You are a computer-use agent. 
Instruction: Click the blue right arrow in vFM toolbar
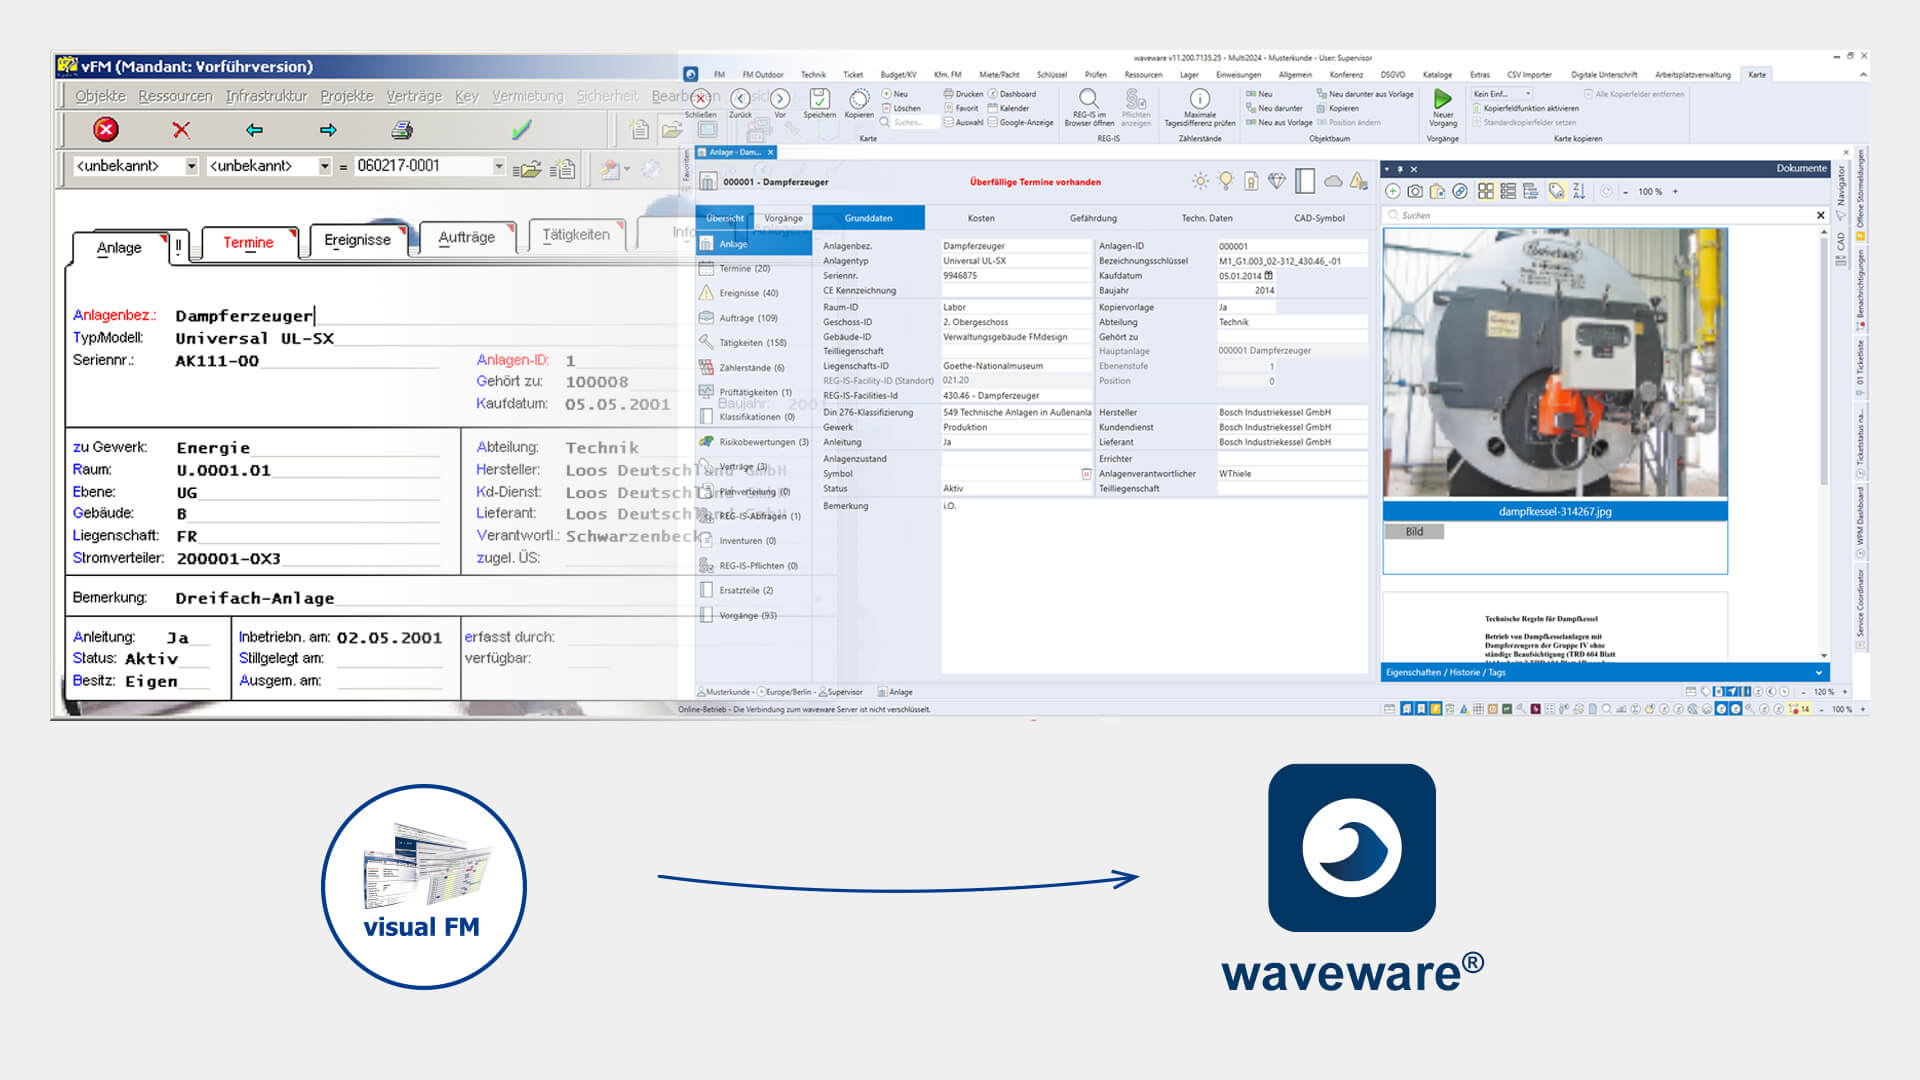point(328,130)
